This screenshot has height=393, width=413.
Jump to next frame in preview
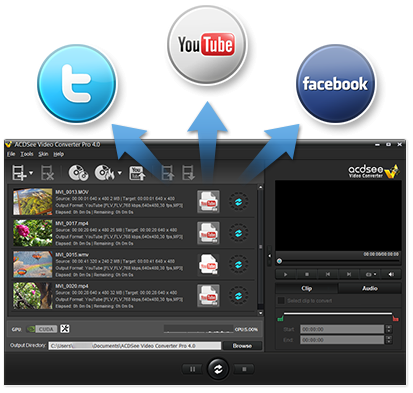[349, 274]
